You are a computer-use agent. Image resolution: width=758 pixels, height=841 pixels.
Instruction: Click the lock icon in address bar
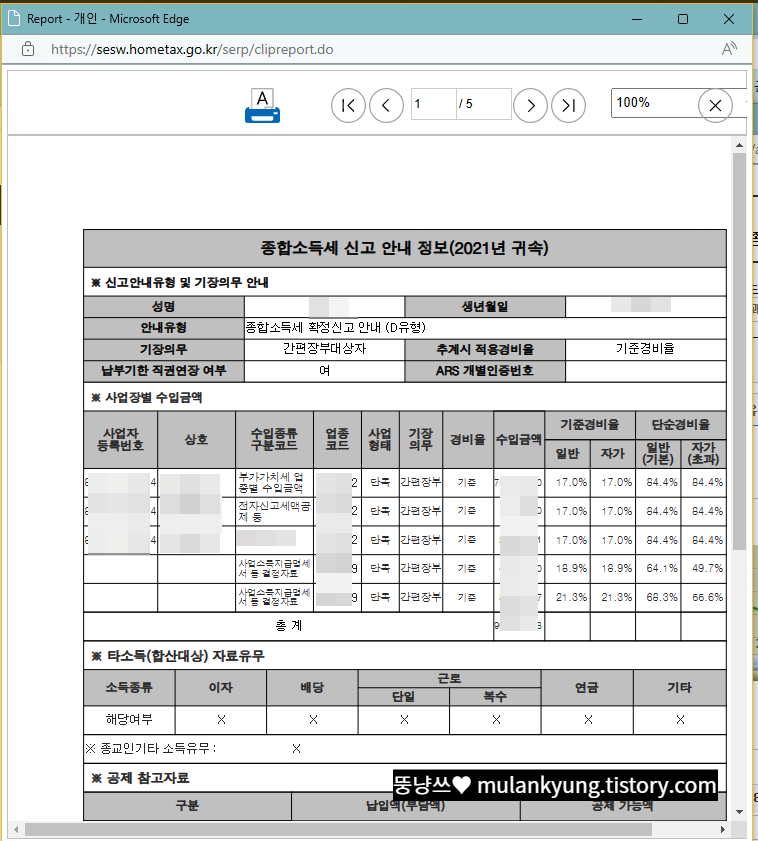click(x=28, y=49)
